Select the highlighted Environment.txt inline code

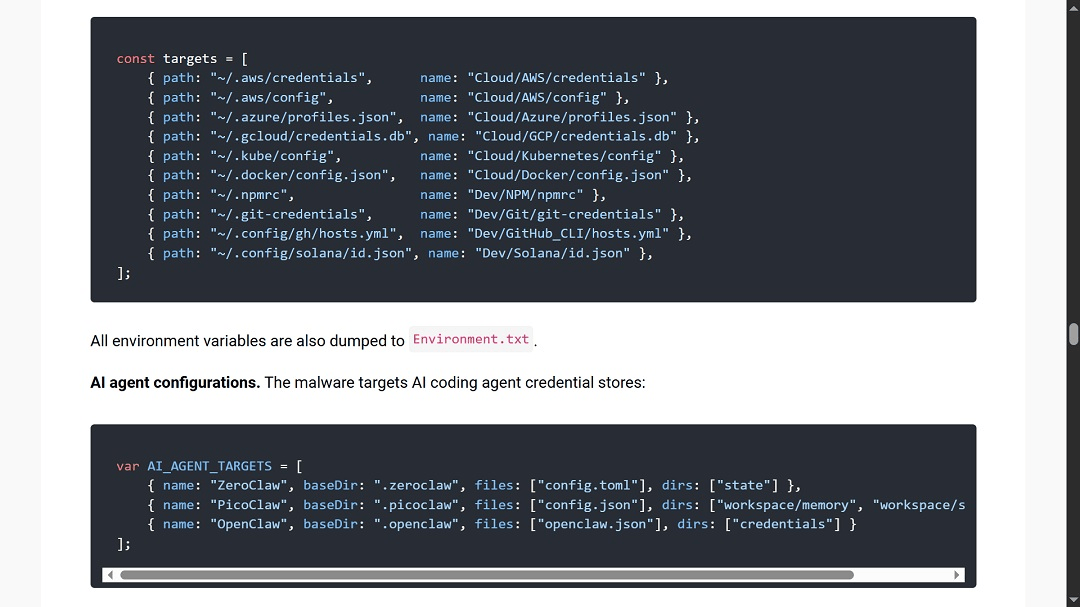[x=470, y=339]
